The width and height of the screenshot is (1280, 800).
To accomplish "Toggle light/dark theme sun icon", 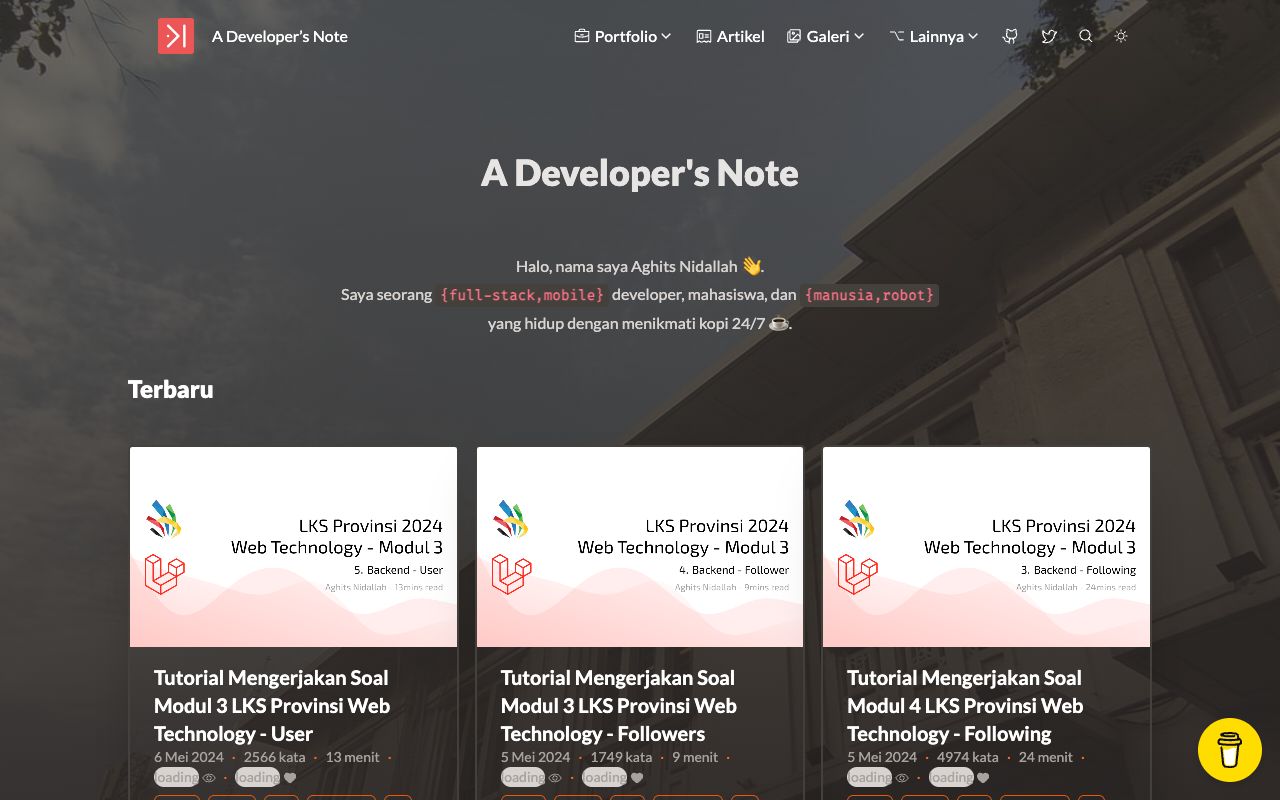I will point(1121,36).
